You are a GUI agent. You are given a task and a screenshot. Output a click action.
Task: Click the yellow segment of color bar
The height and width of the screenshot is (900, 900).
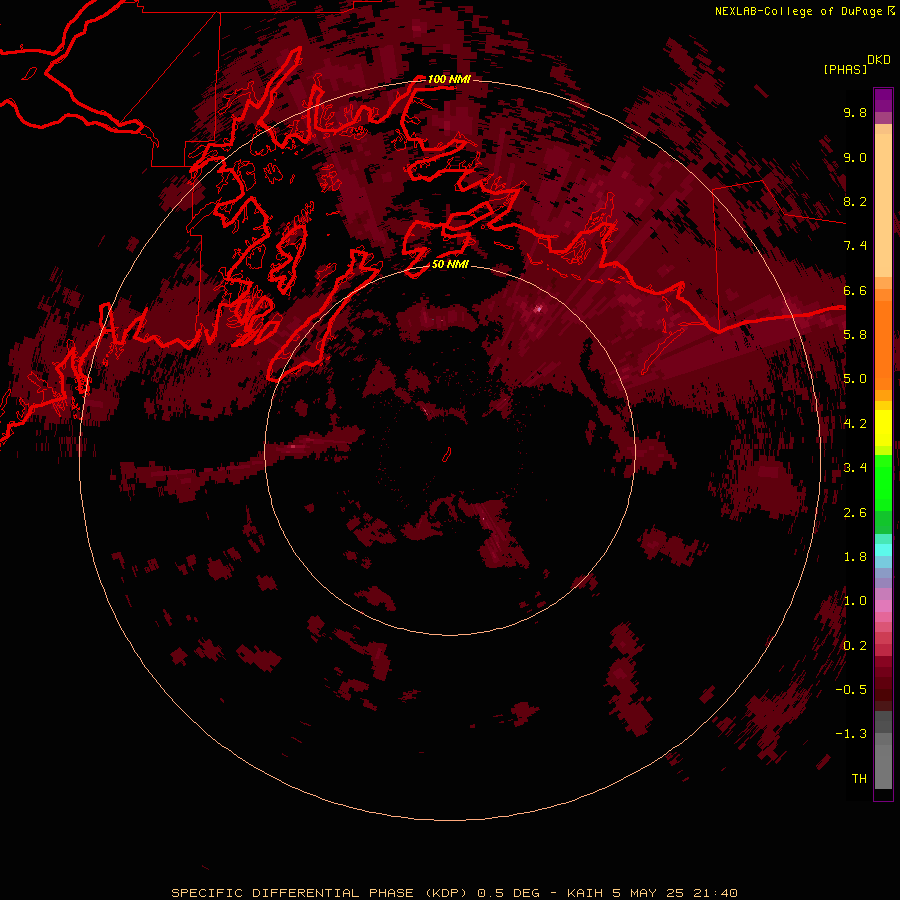coord(883,428)
